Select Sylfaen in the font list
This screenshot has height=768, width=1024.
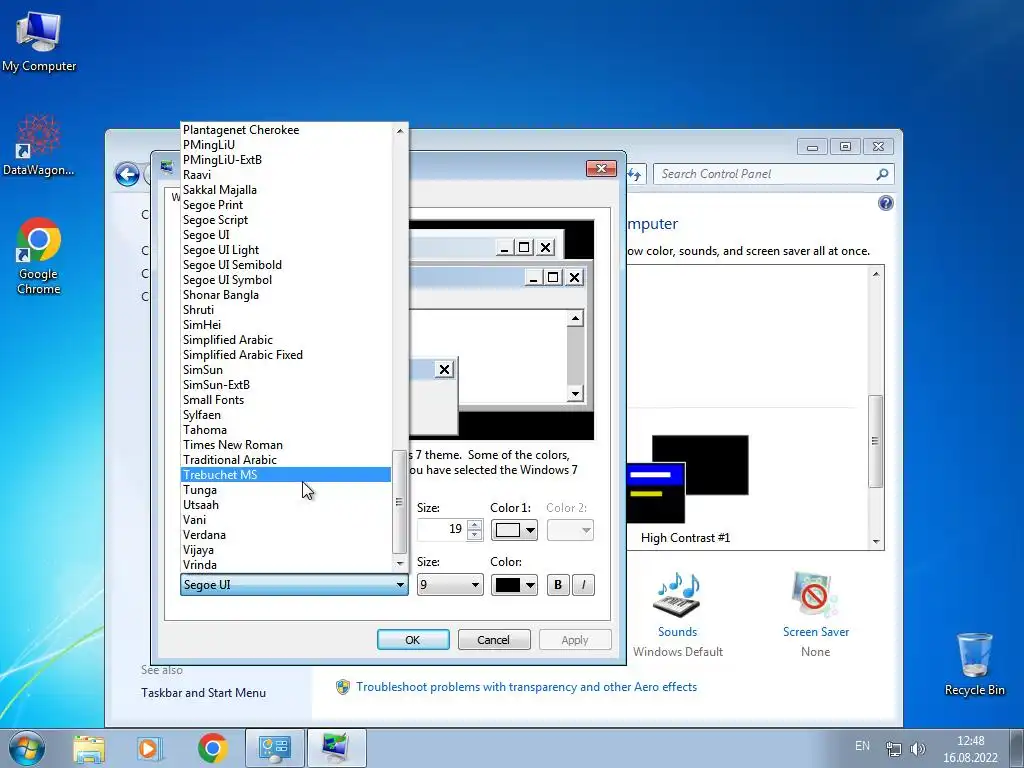285,415
